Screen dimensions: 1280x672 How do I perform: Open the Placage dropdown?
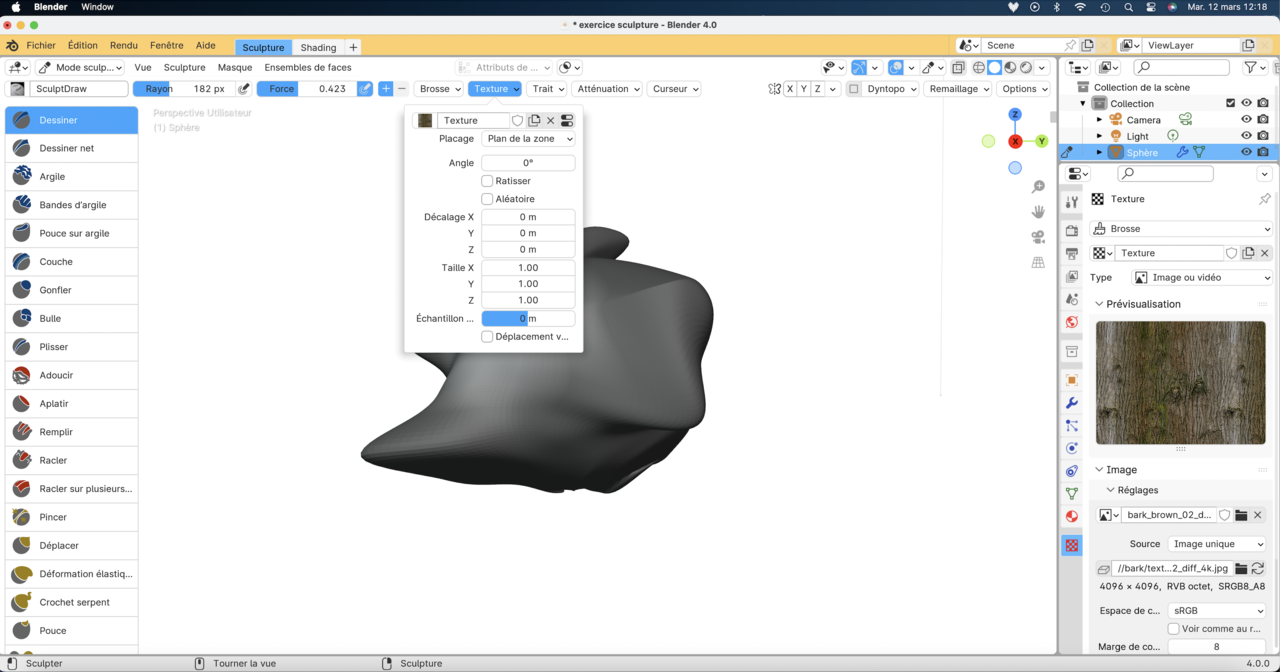[528, 139]
